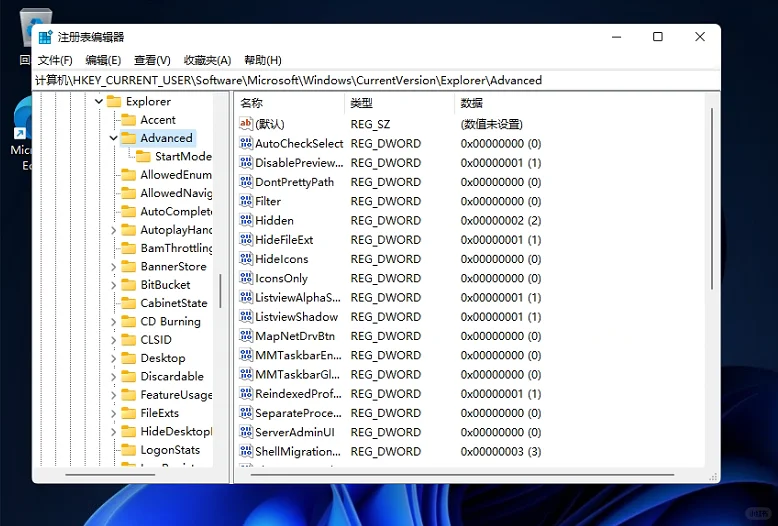
Task: Click the Advanced folder icon
Action: tap(129, 138)
